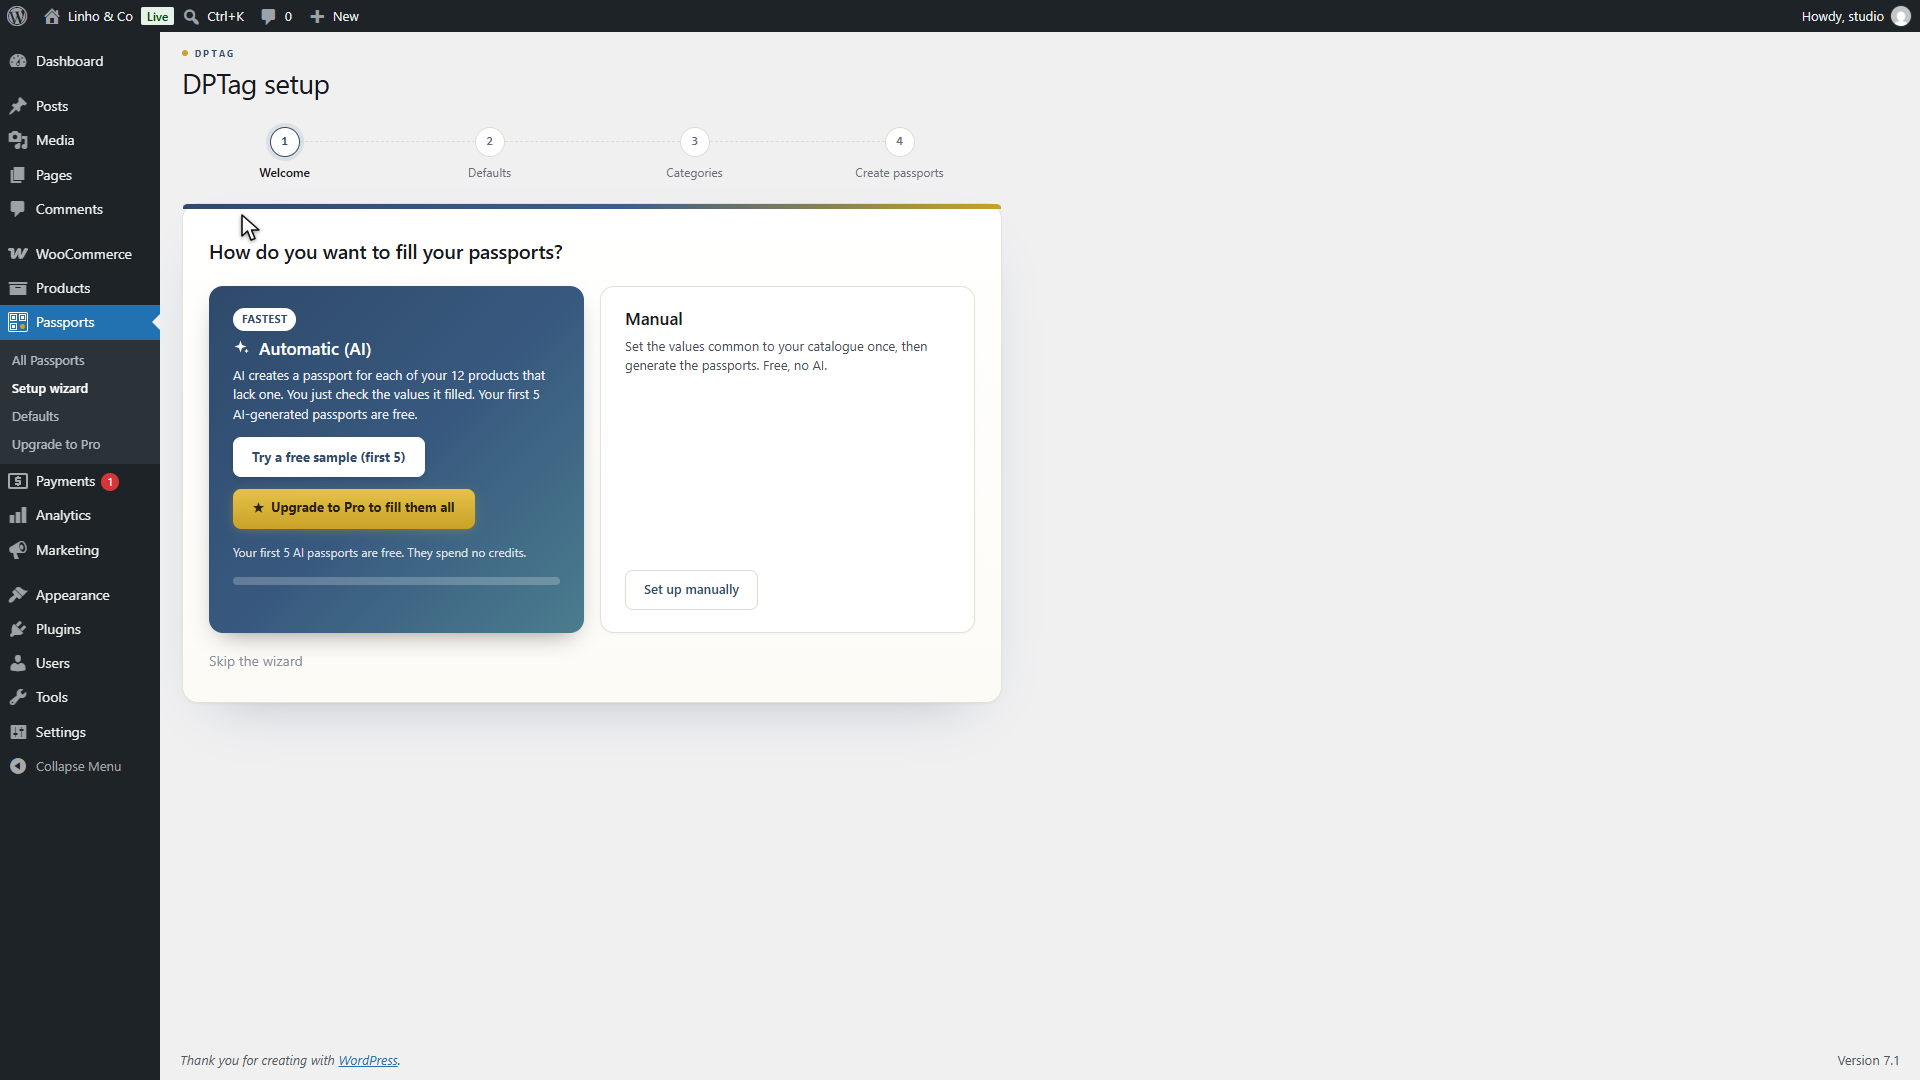Open the Marketing menu item
This screenshot has width=1920, height=1080.
tap(80, 550)
